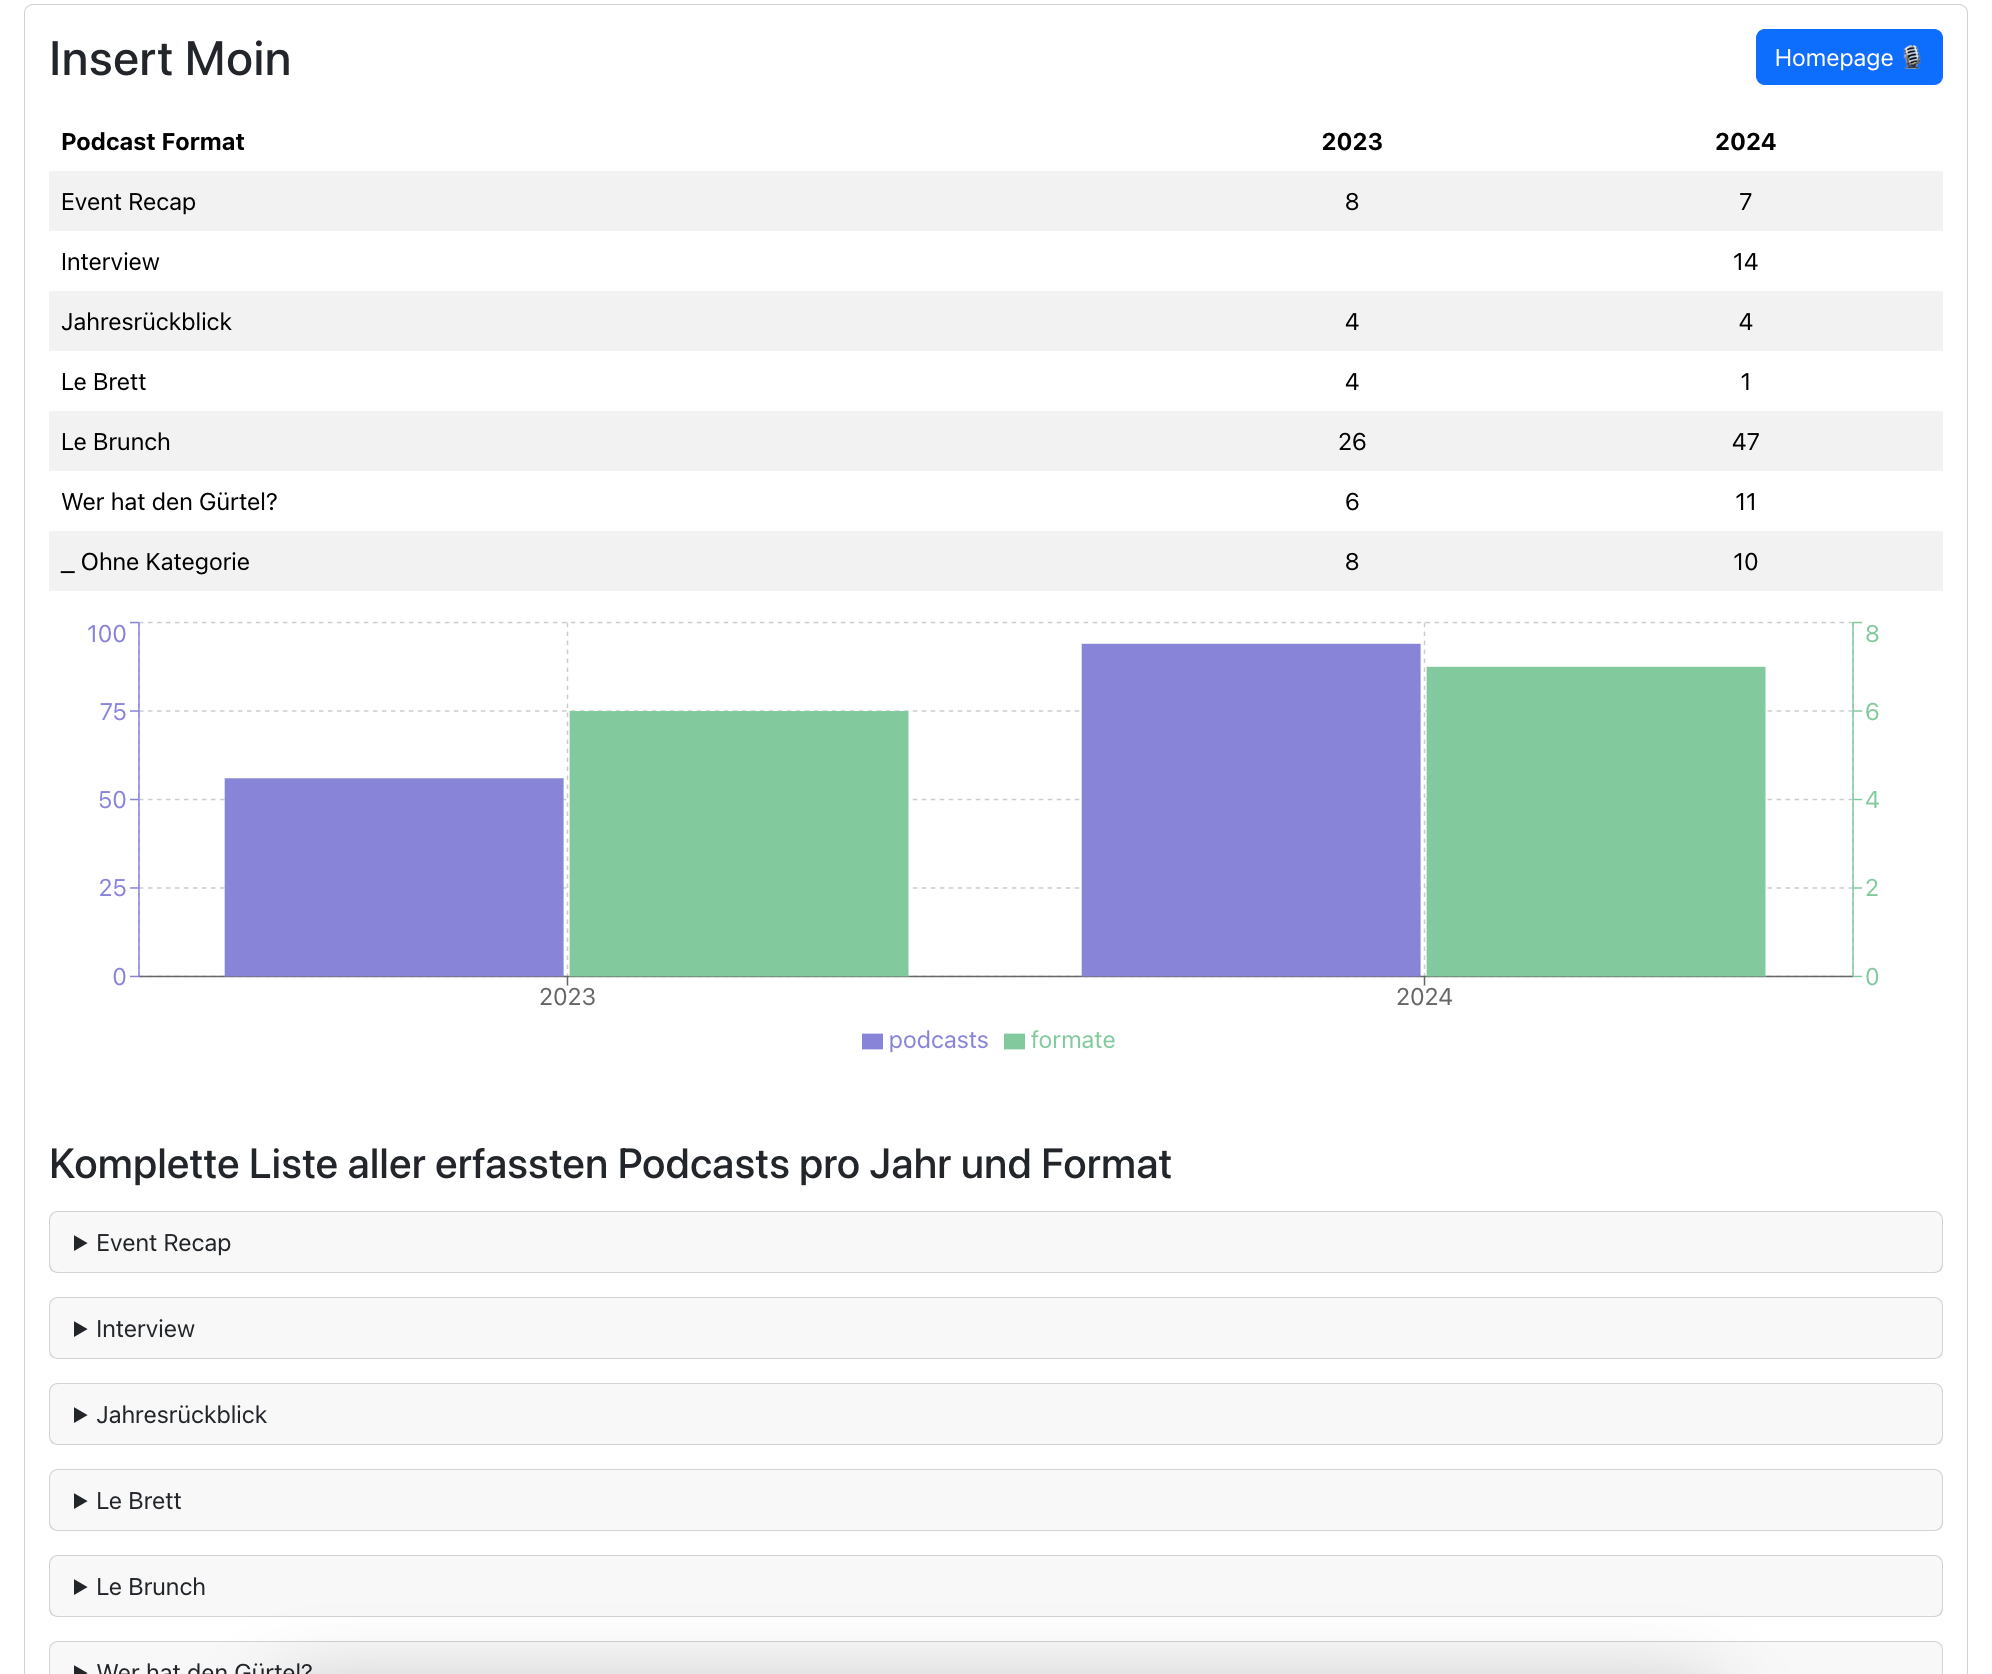Viewport: 1992px width, 1674px height.
Task: Select the Le Brunch table row
Action: (x=115, y=442)
